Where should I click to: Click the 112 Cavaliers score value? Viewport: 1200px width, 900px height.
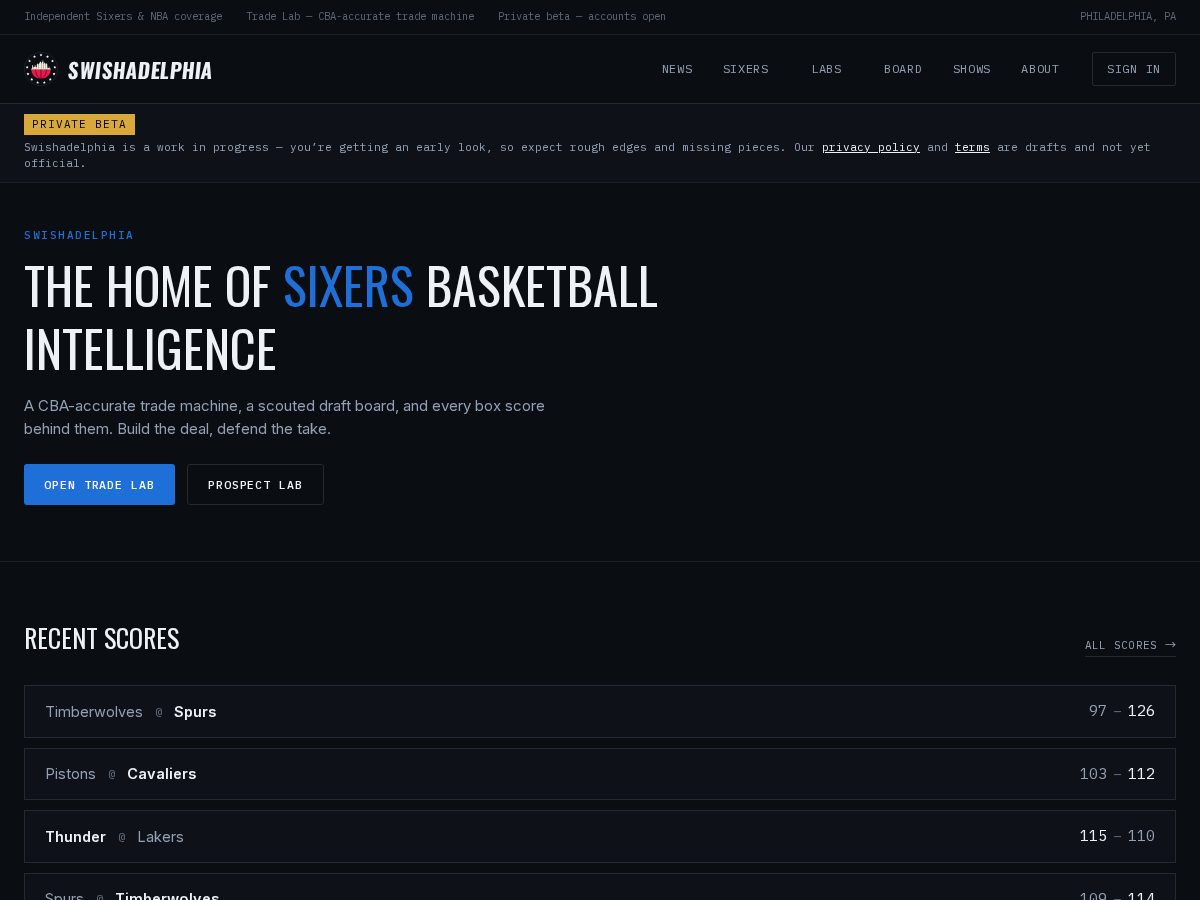tap(1141, 774)
